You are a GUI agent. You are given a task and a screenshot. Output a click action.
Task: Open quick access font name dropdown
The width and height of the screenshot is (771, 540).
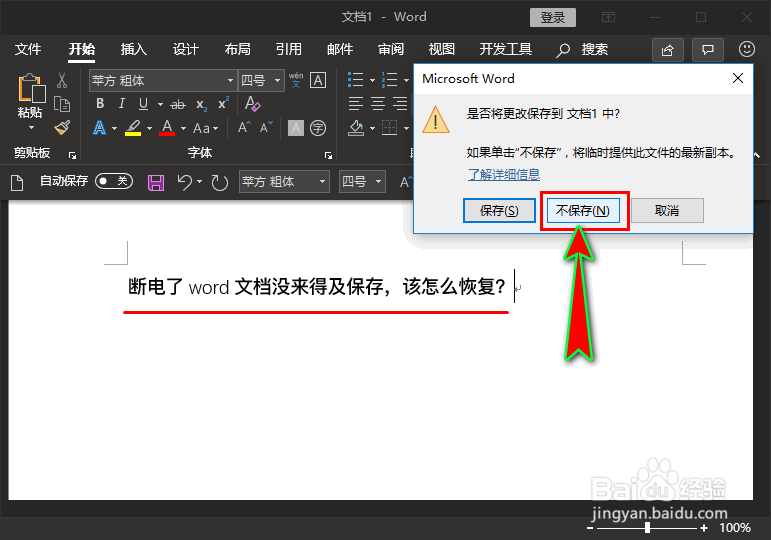[322, 181]
